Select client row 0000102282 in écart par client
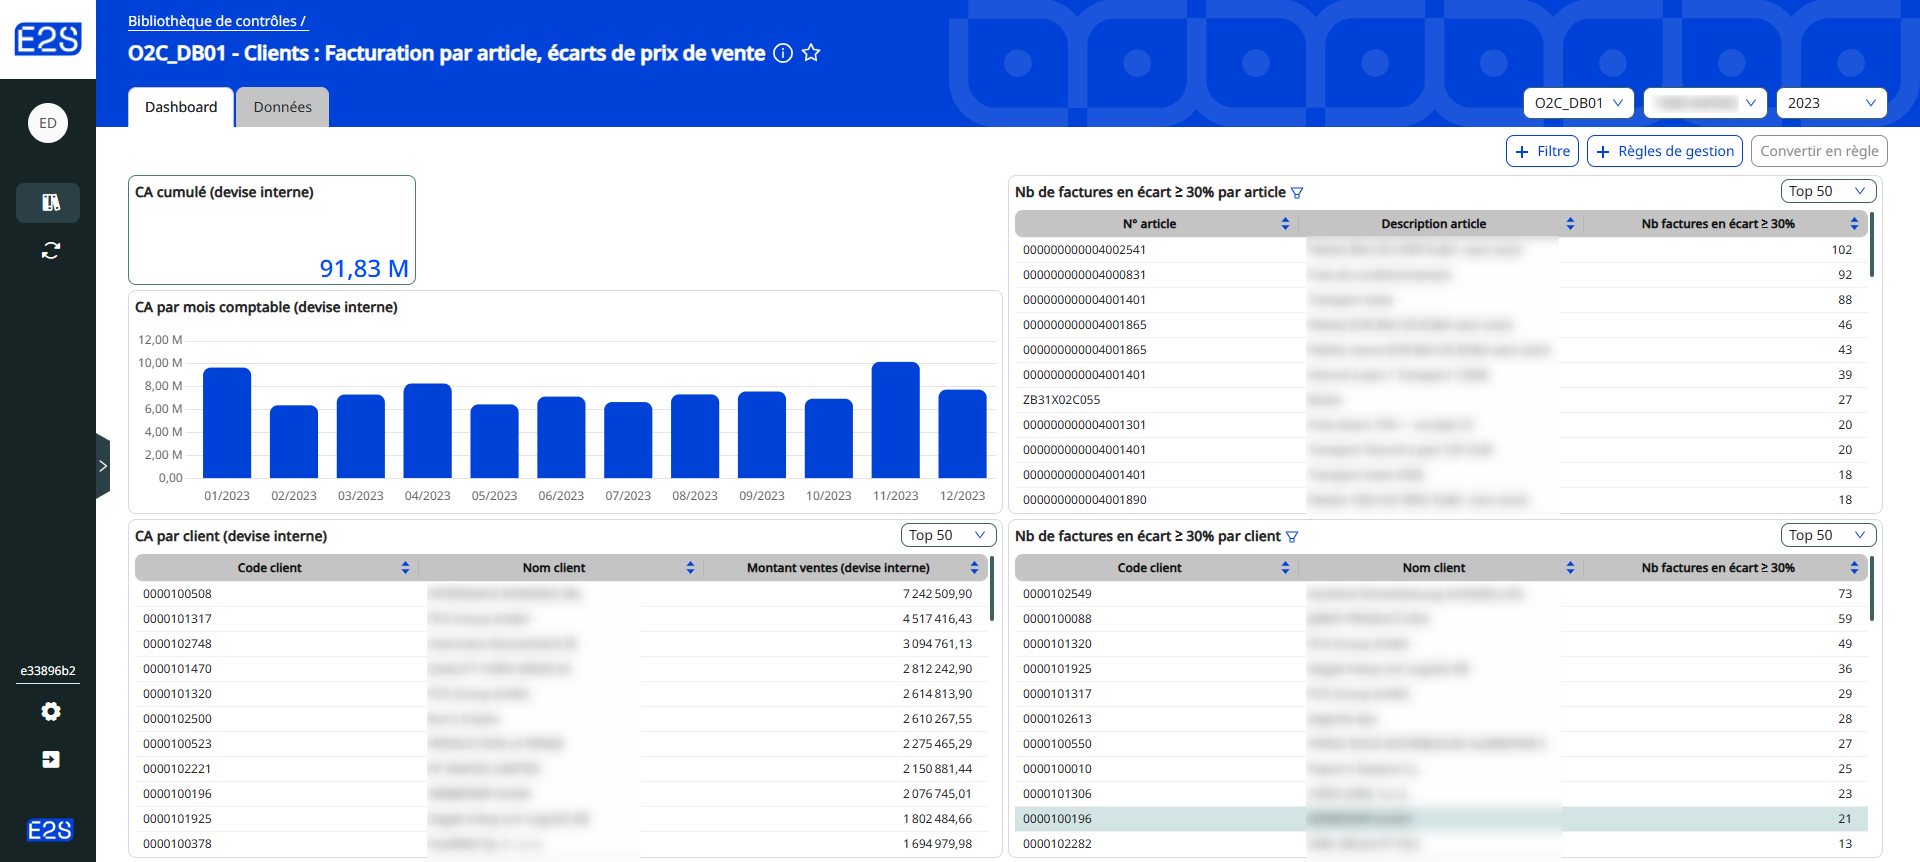This screenshot has height=862, width=1920. pos(1441,844)
